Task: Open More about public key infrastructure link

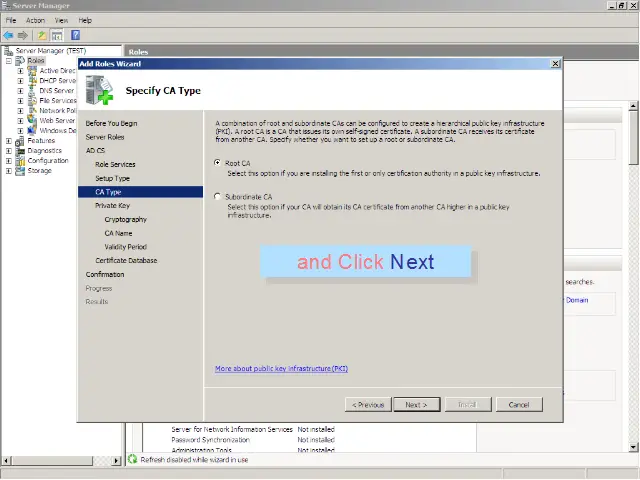Action: click(281, 368)
